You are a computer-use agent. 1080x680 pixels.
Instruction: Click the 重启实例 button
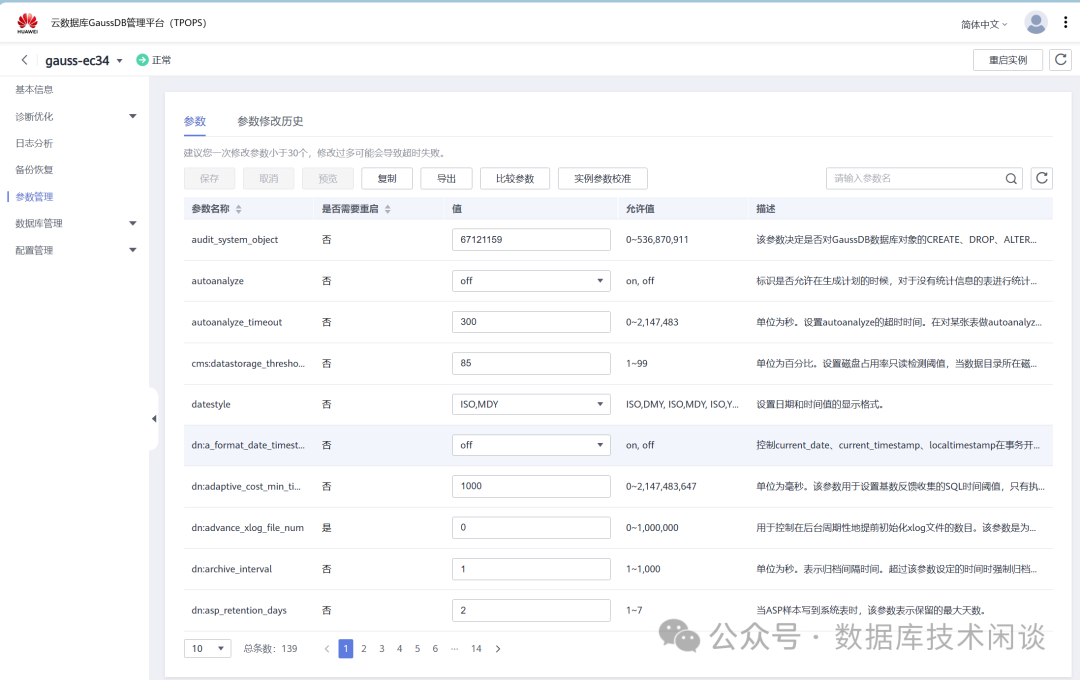coord(1008,60)
